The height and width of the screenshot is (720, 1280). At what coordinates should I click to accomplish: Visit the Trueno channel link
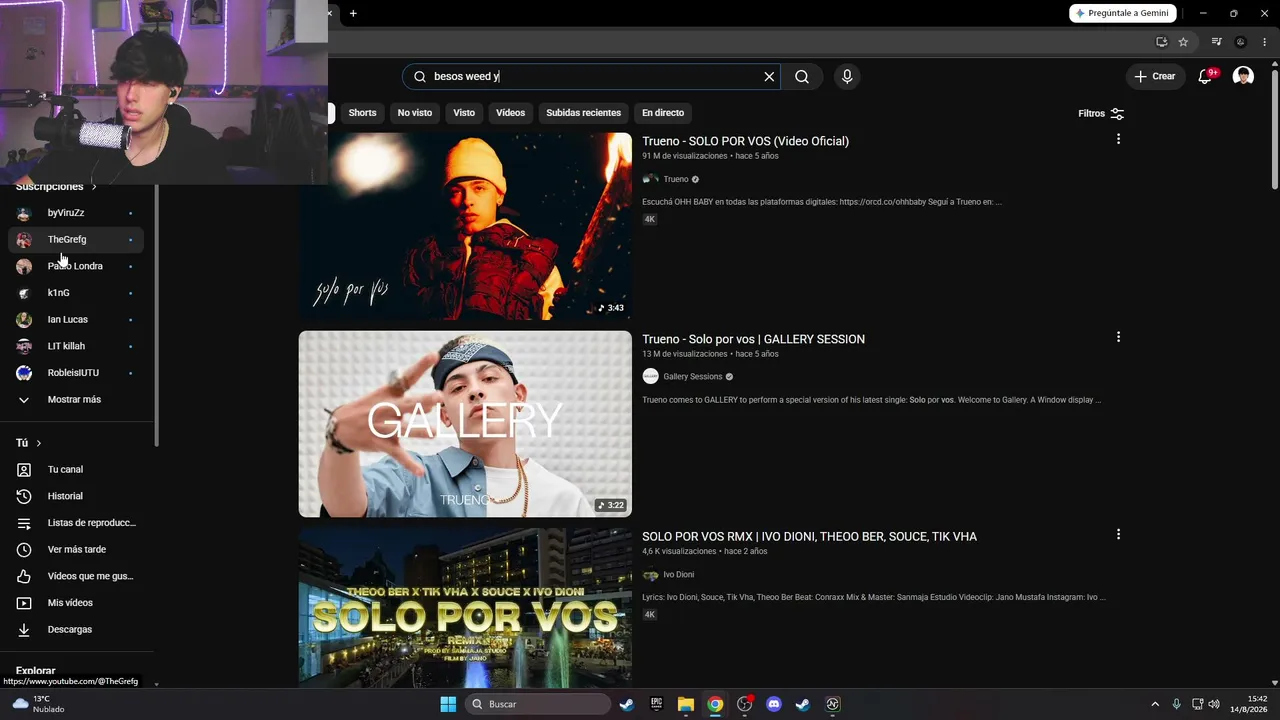point(676,179)
